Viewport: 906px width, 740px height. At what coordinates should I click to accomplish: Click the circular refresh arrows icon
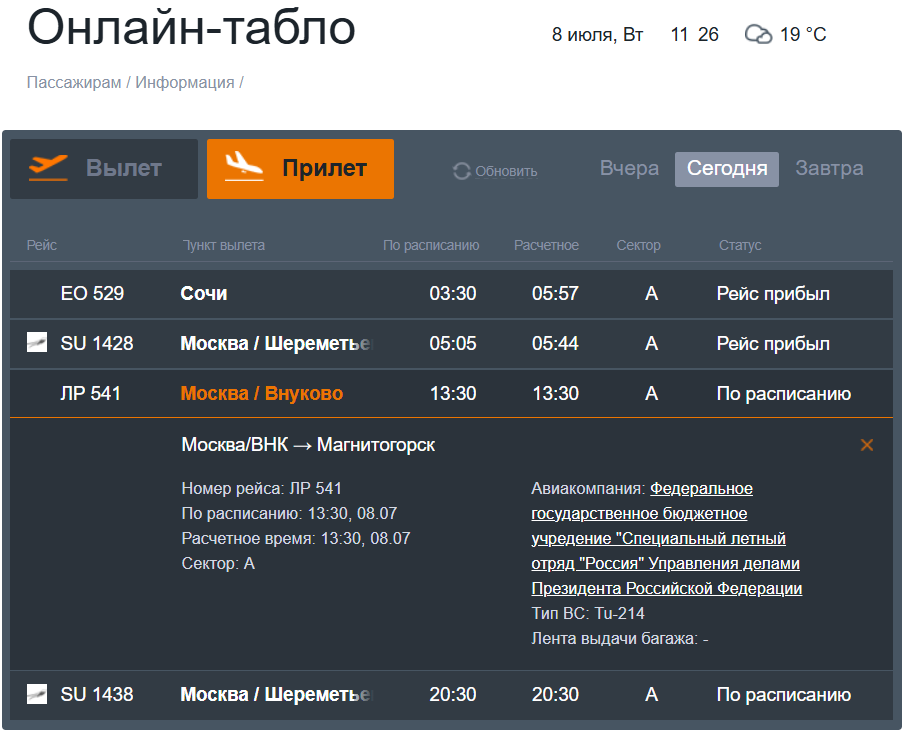coord(461,171)
